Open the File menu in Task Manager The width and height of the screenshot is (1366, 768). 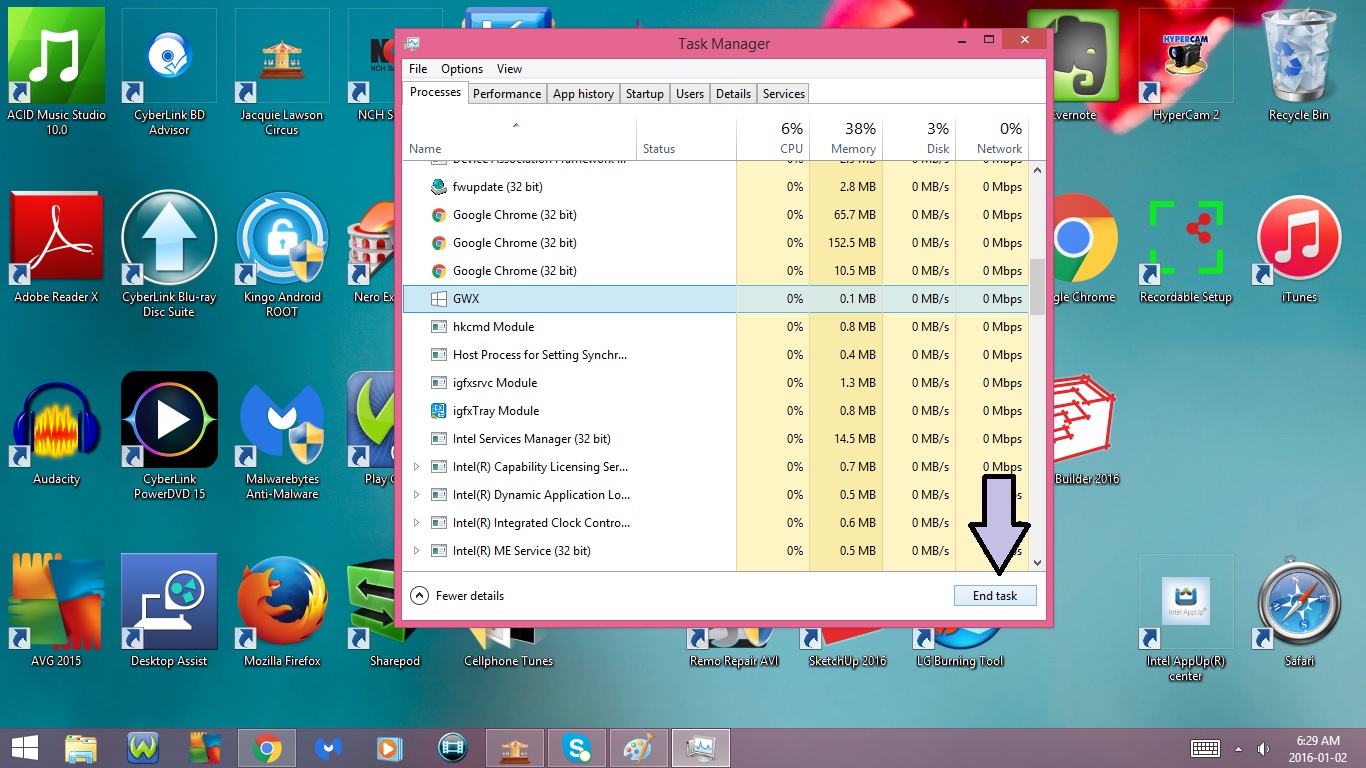point(418,69)
